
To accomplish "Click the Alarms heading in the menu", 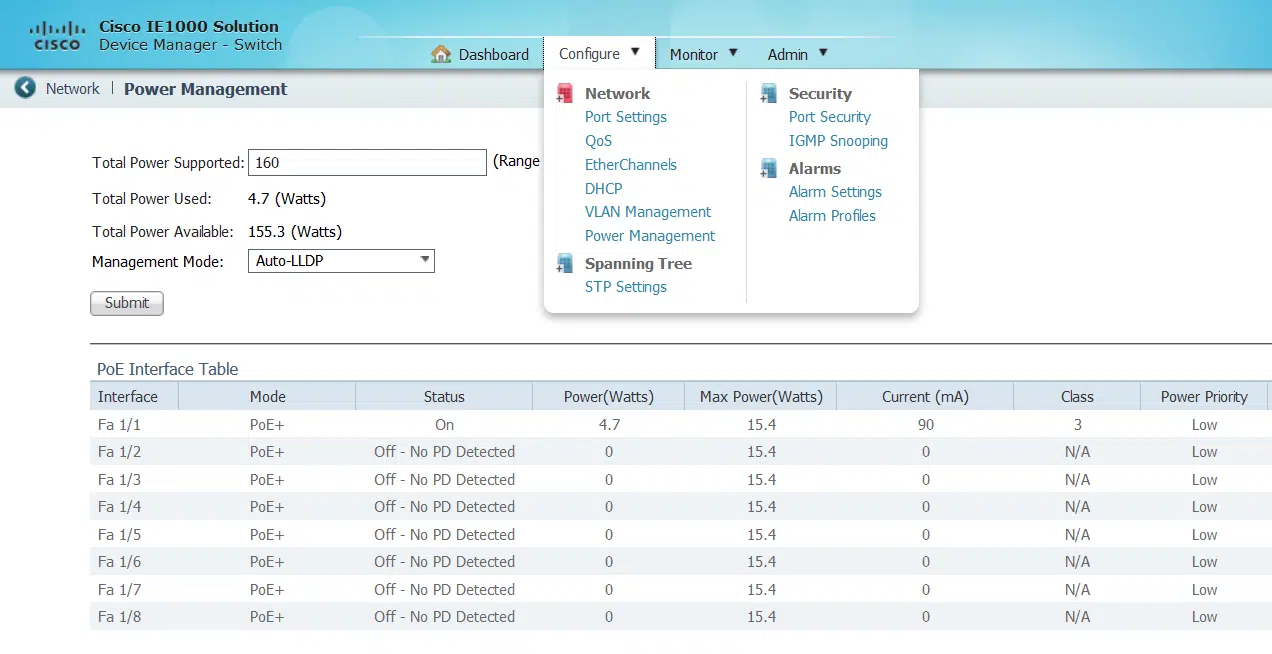I will [x=814, y=169].
